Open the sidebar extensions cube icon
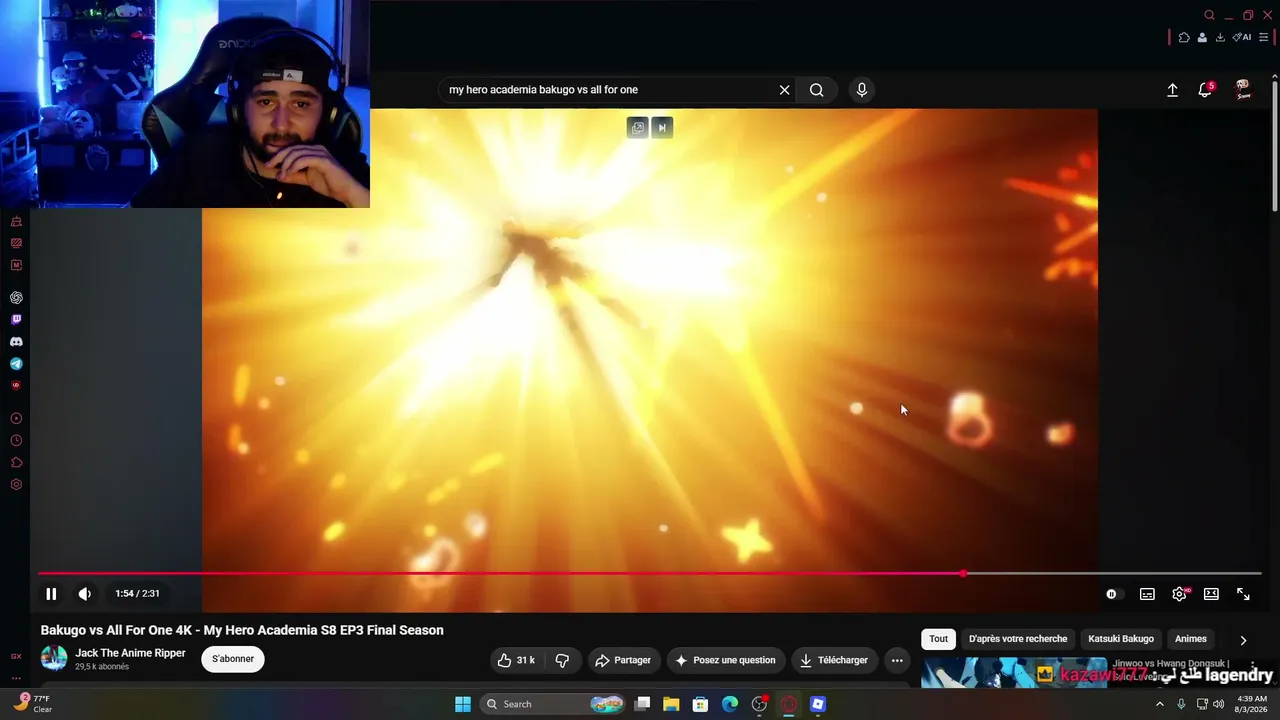Screen dimensions: 1280x720 coord(16,463)
